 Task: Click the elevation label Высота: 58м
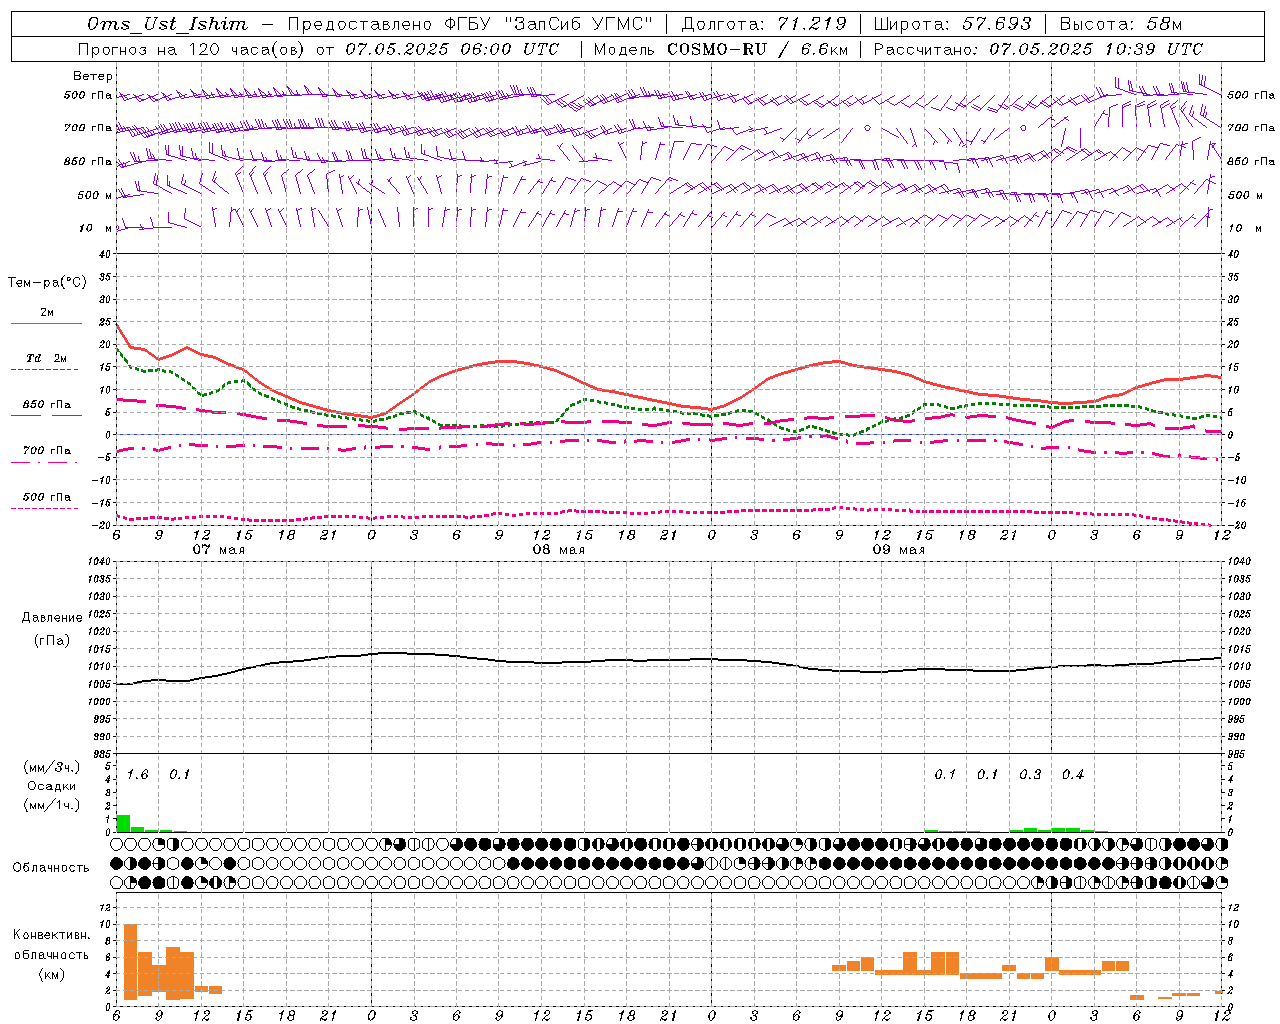[1120, 24]
